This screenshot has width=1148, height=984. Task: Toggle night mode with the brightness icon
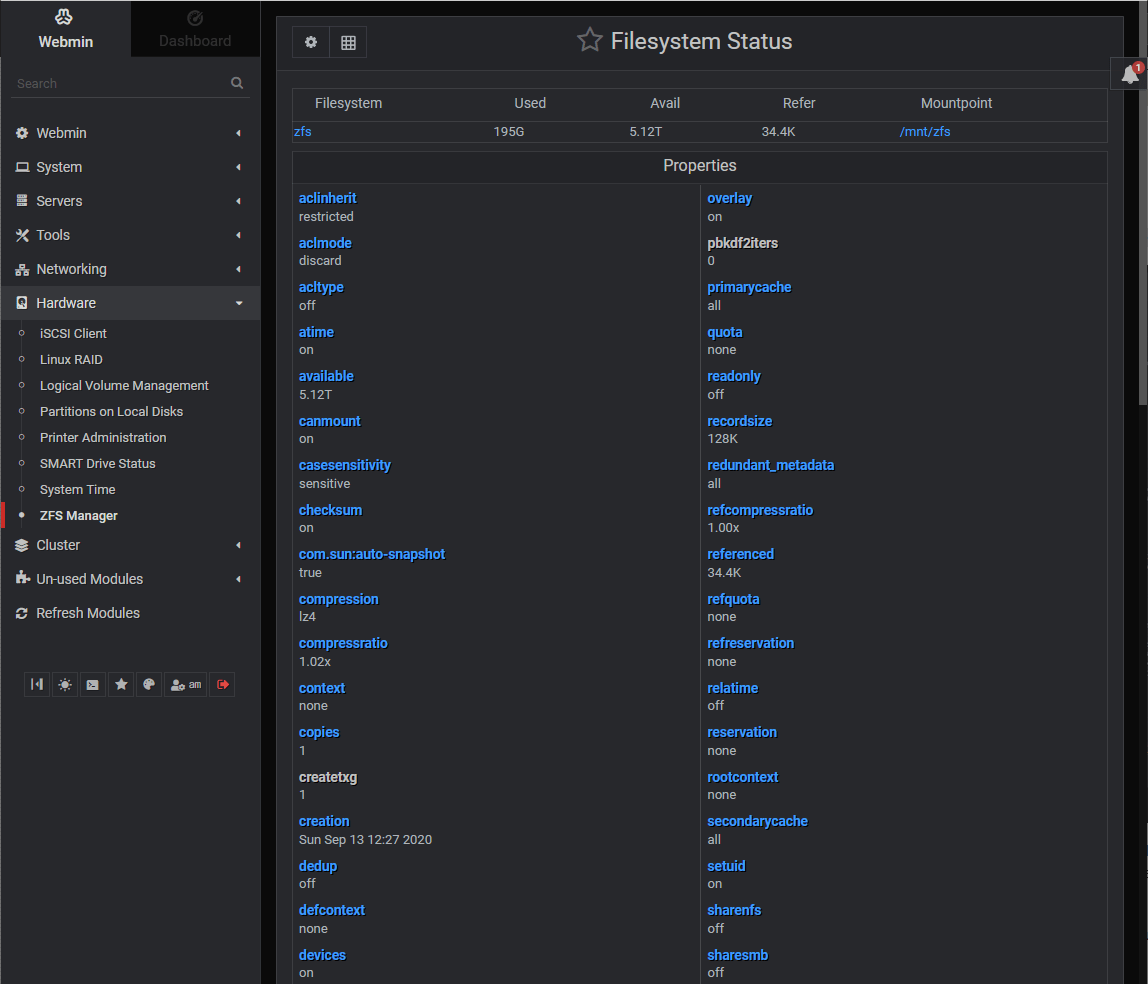65,684
